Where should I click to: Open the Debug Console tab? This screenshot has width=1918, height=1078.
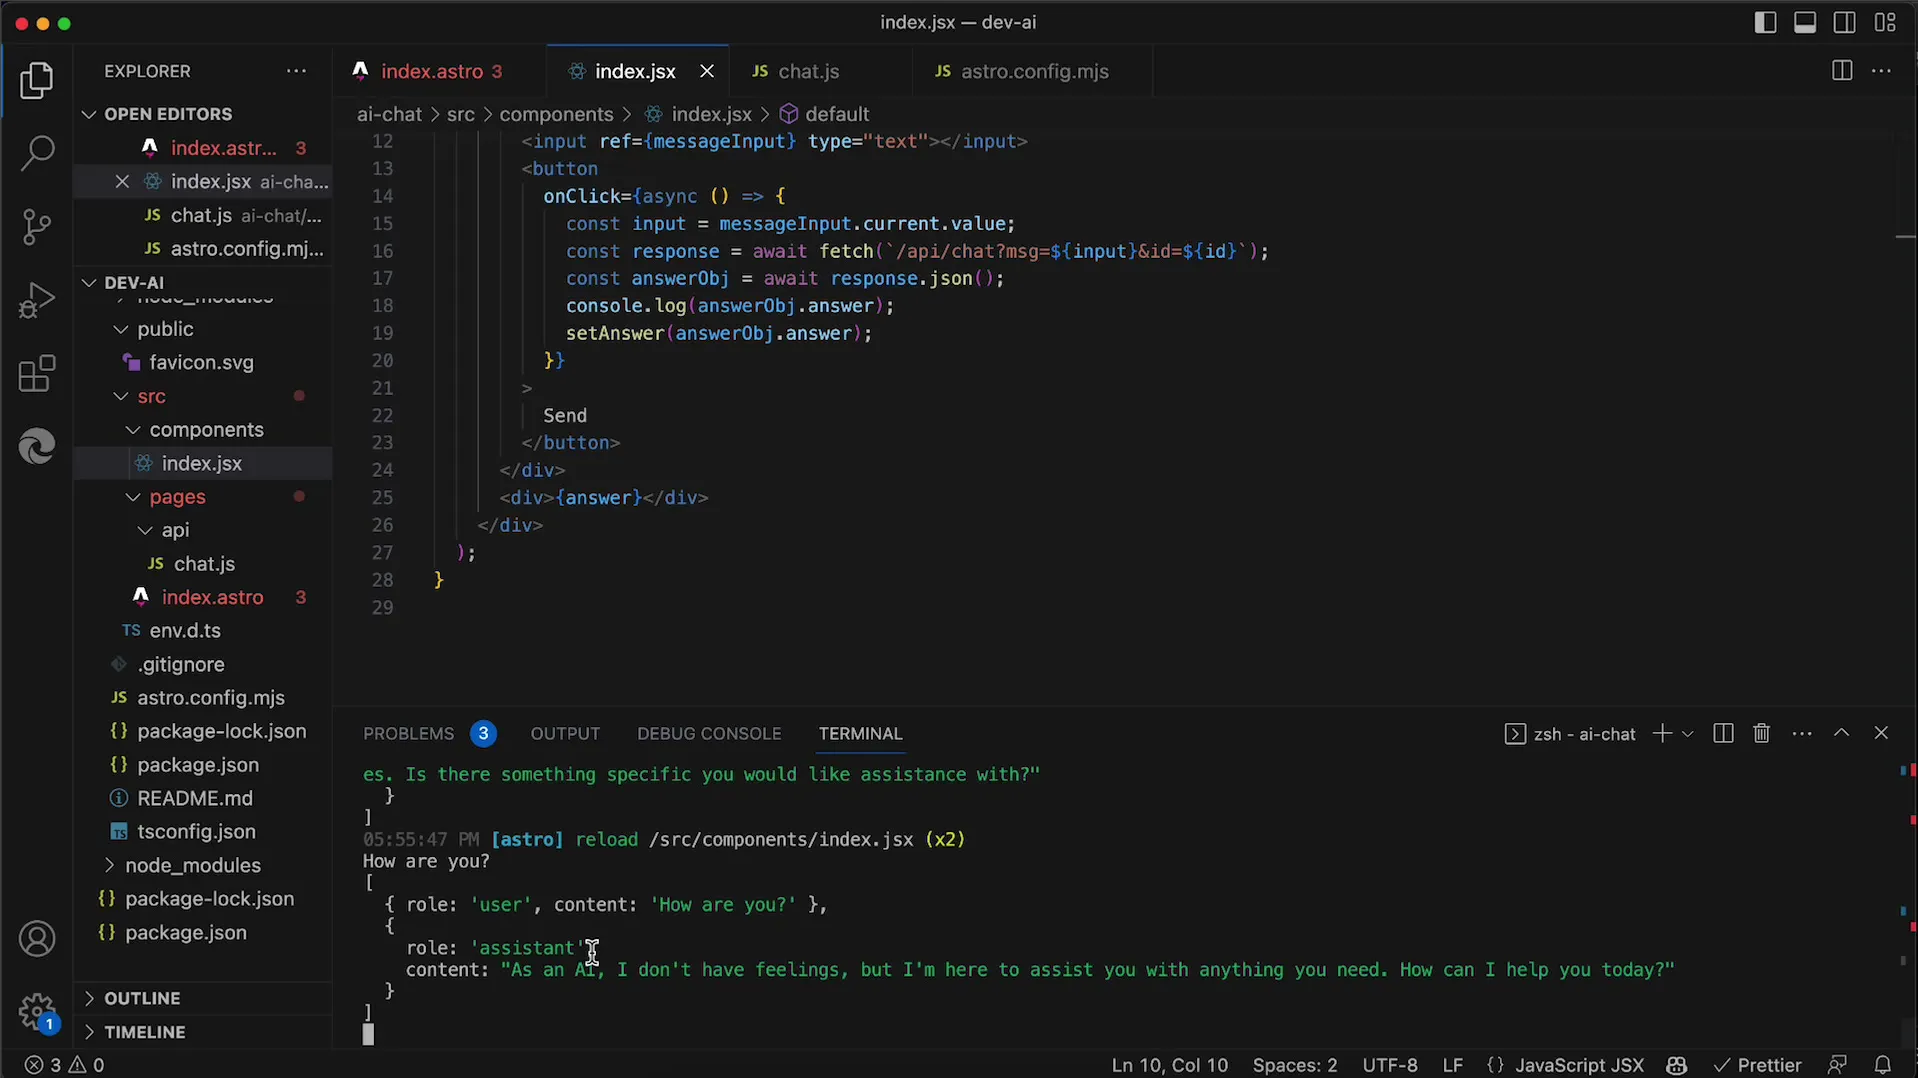pyautogui.click(x=709, y=733)
